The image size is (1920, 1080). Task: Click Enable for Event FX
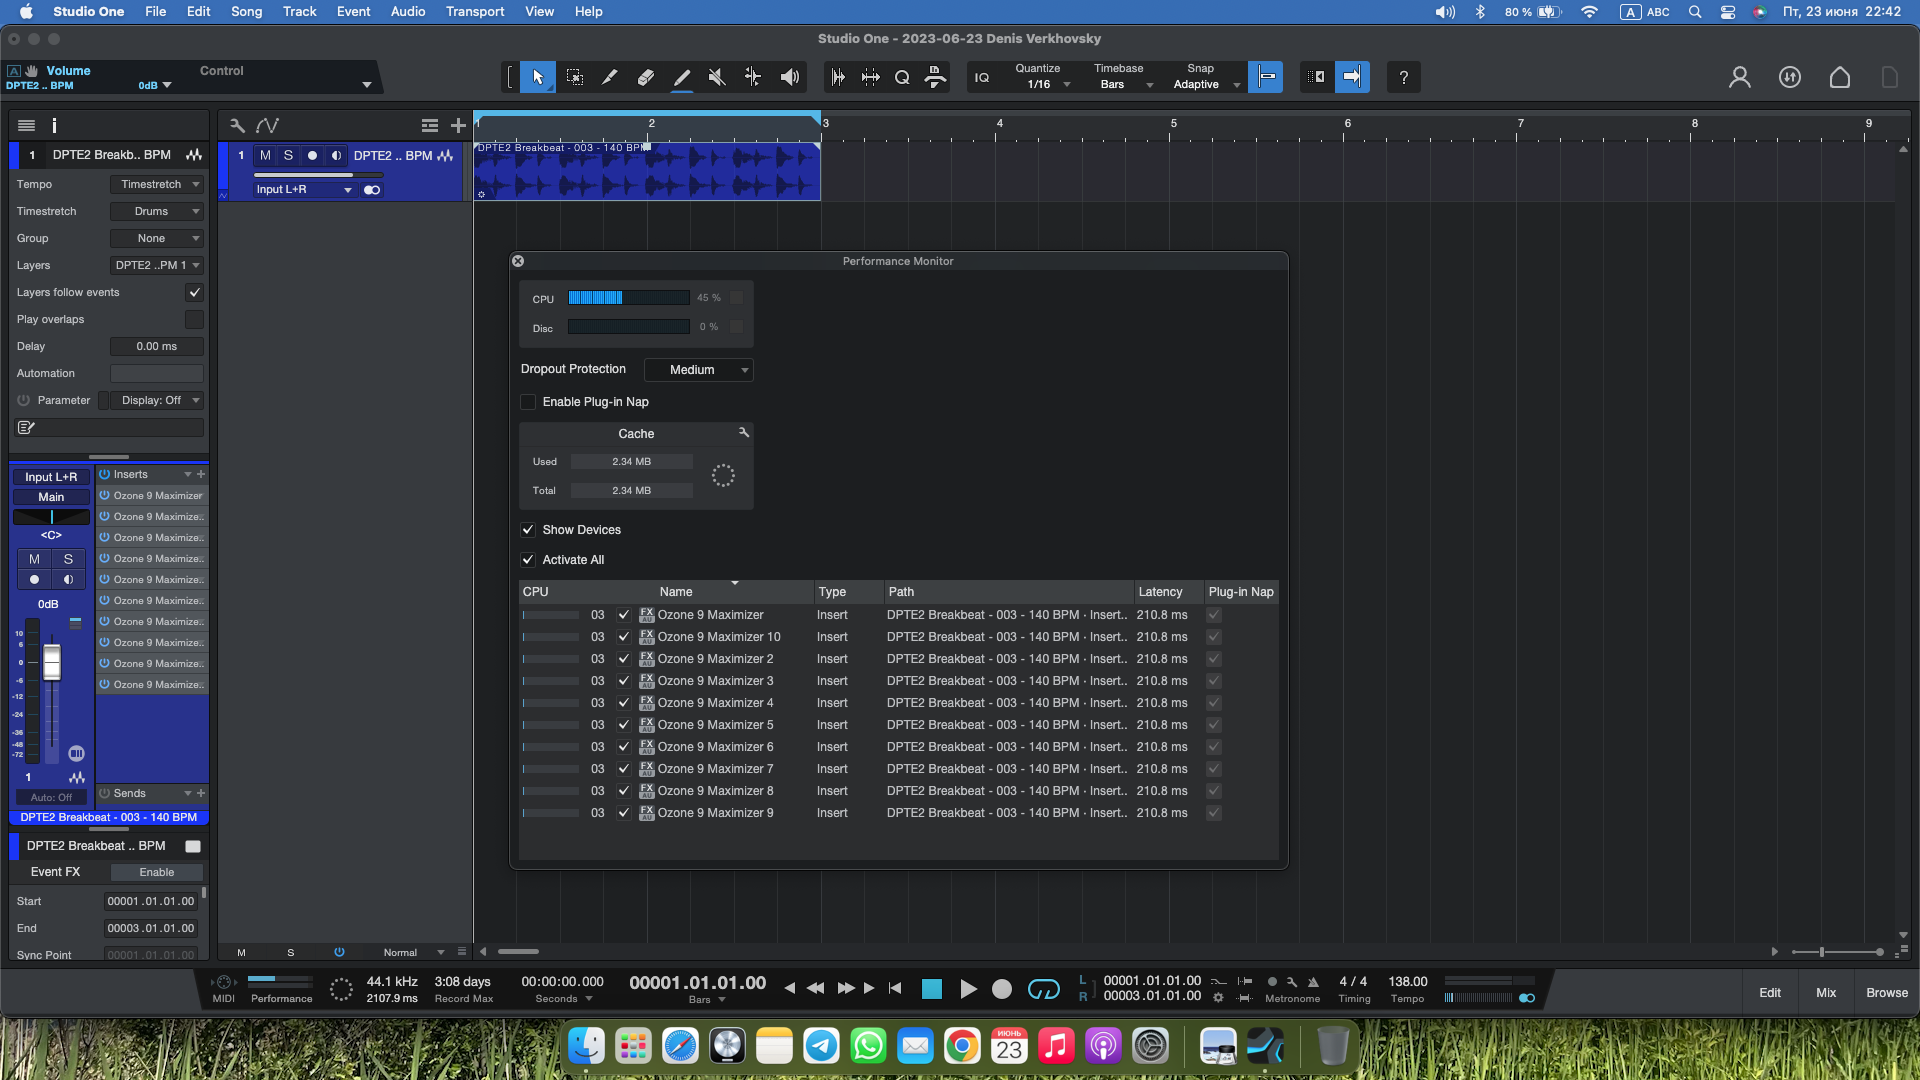coord(157,872)
